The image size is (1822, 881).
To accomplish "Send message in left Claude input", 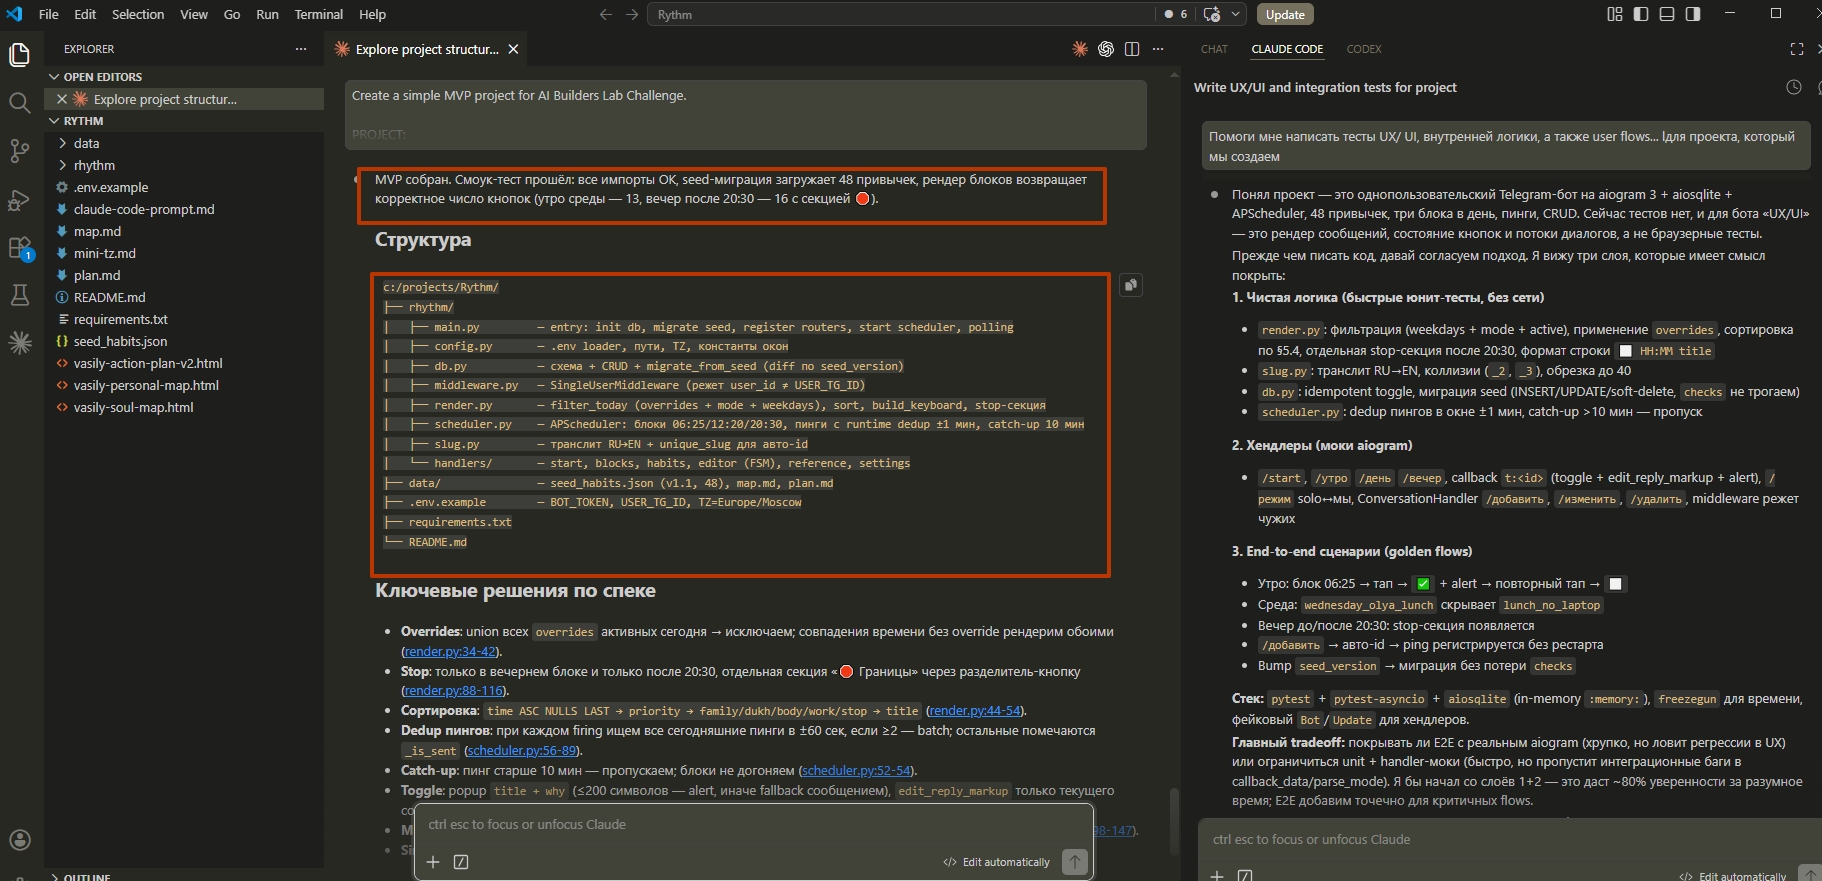I will (1075, 861).
